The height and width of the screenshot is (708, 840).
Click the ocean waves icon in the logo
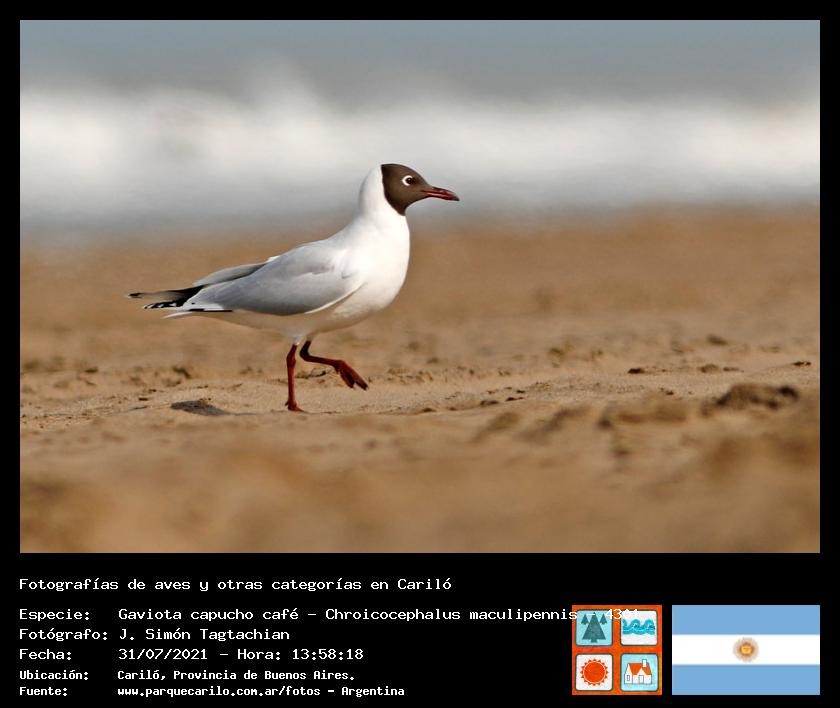639,628
